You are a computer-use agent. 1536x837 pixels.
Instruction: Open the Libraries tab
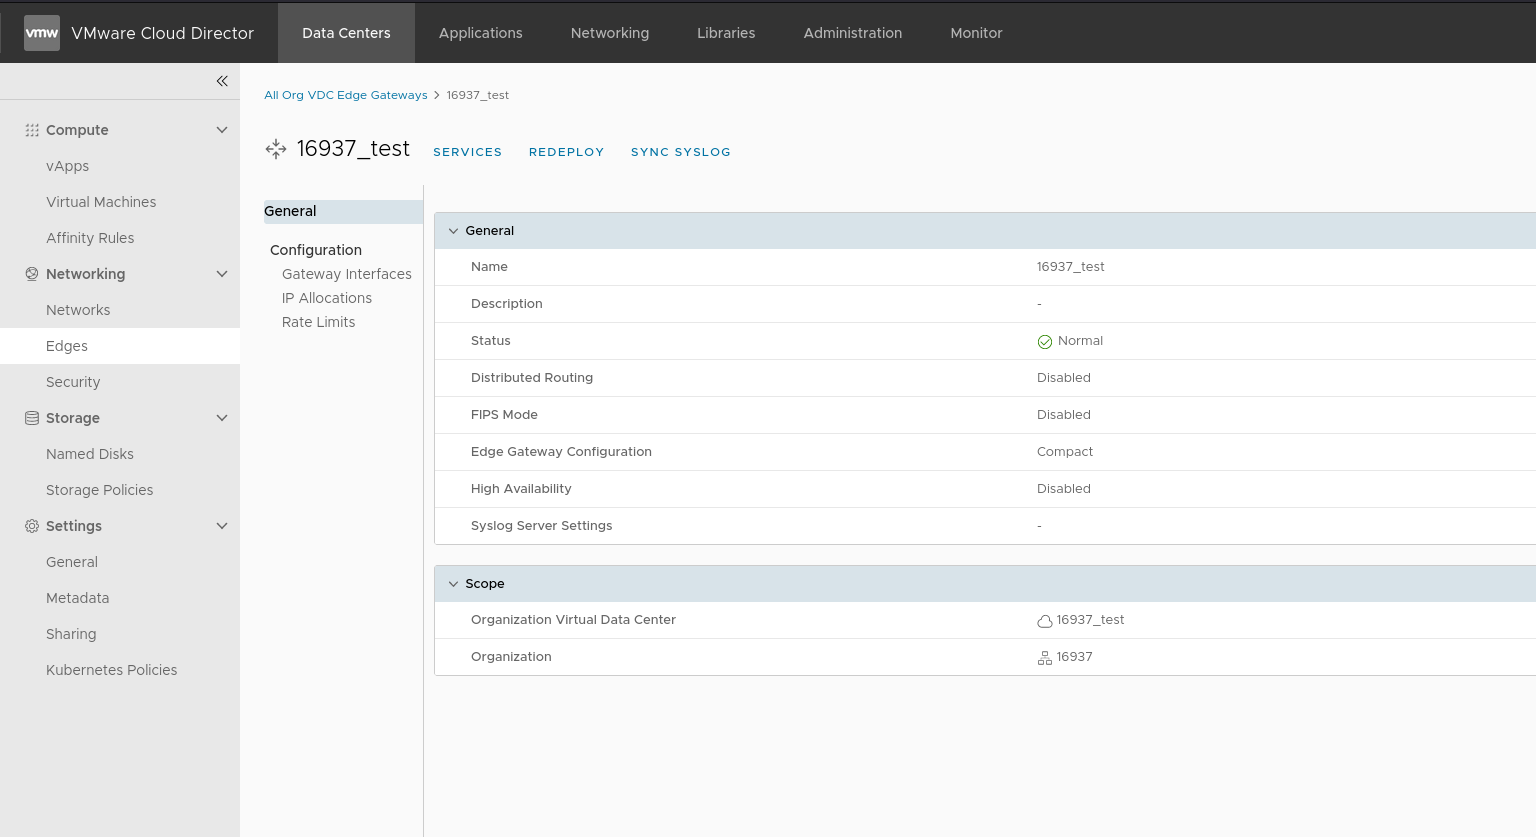(x=726, y=33)
